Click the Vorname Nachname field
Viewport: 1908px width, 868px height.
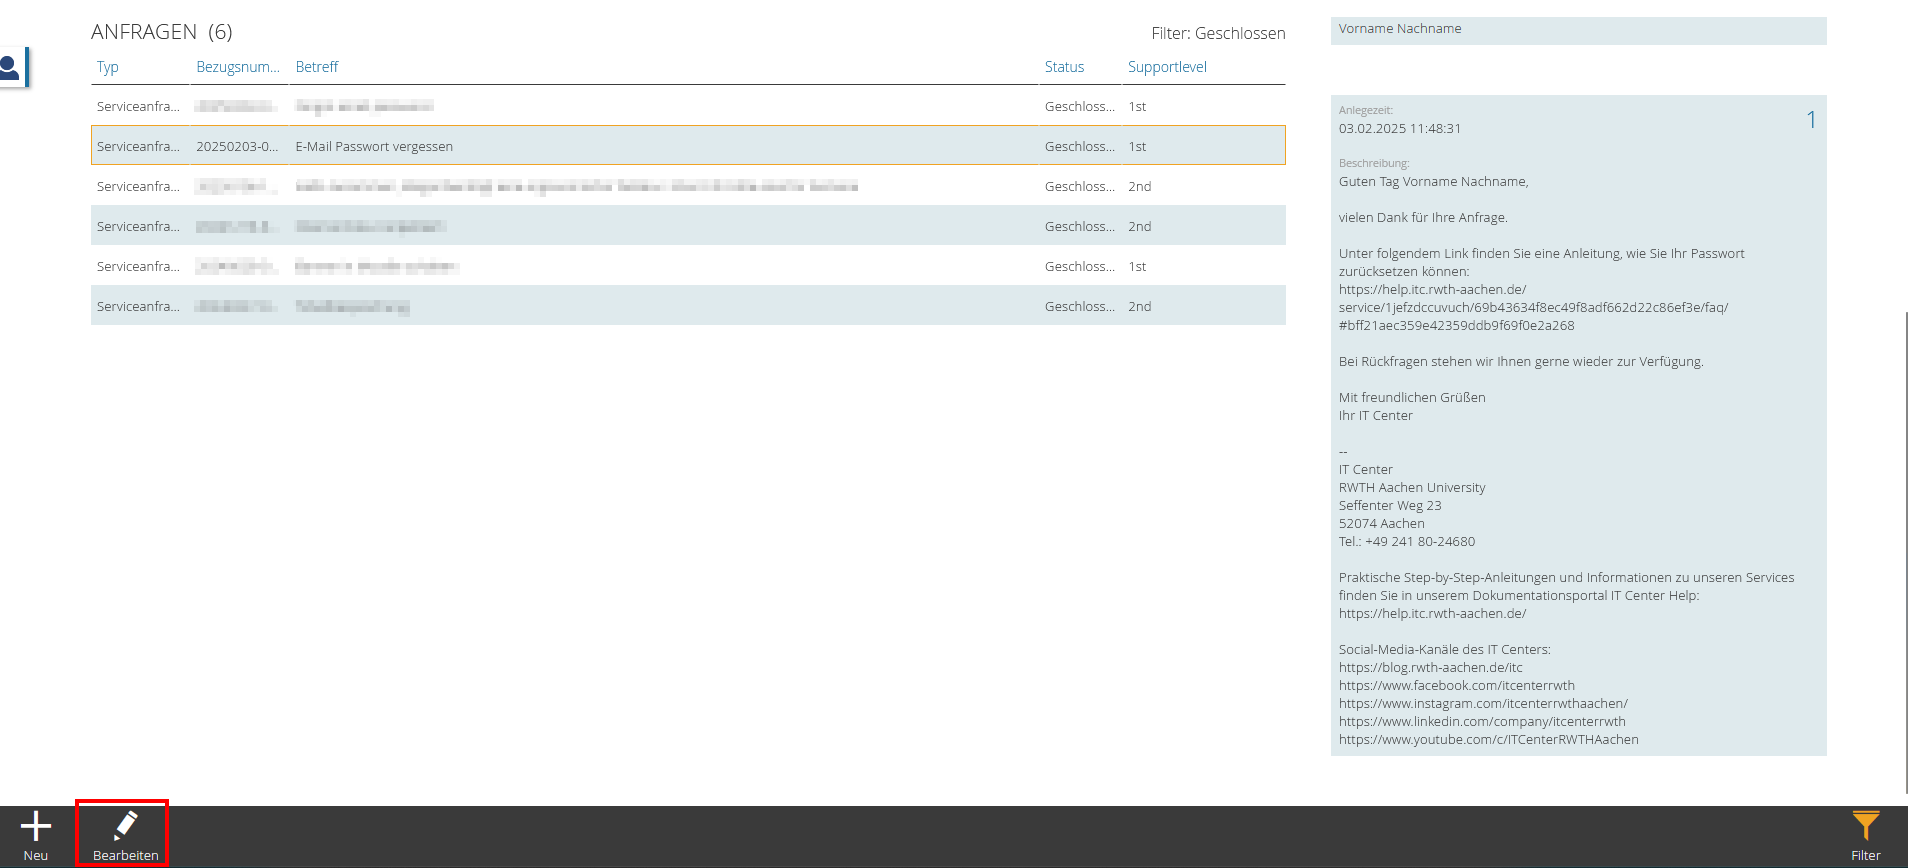click(1577, 30)
